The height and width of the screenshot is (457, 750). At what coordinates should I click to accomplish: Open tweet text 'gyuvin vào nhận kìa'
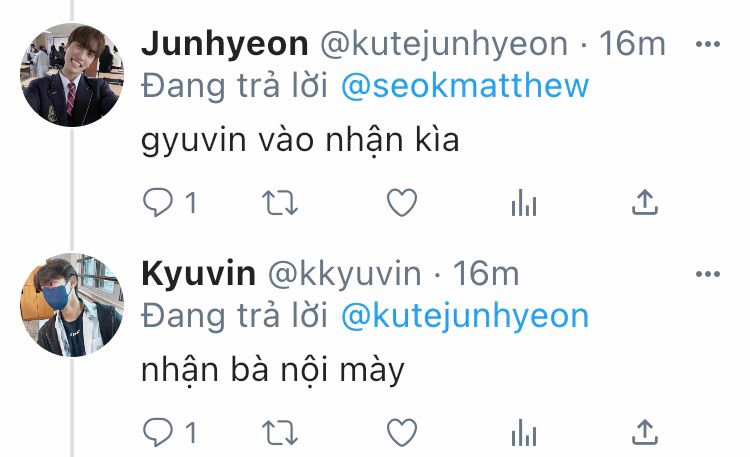[300, 141]
